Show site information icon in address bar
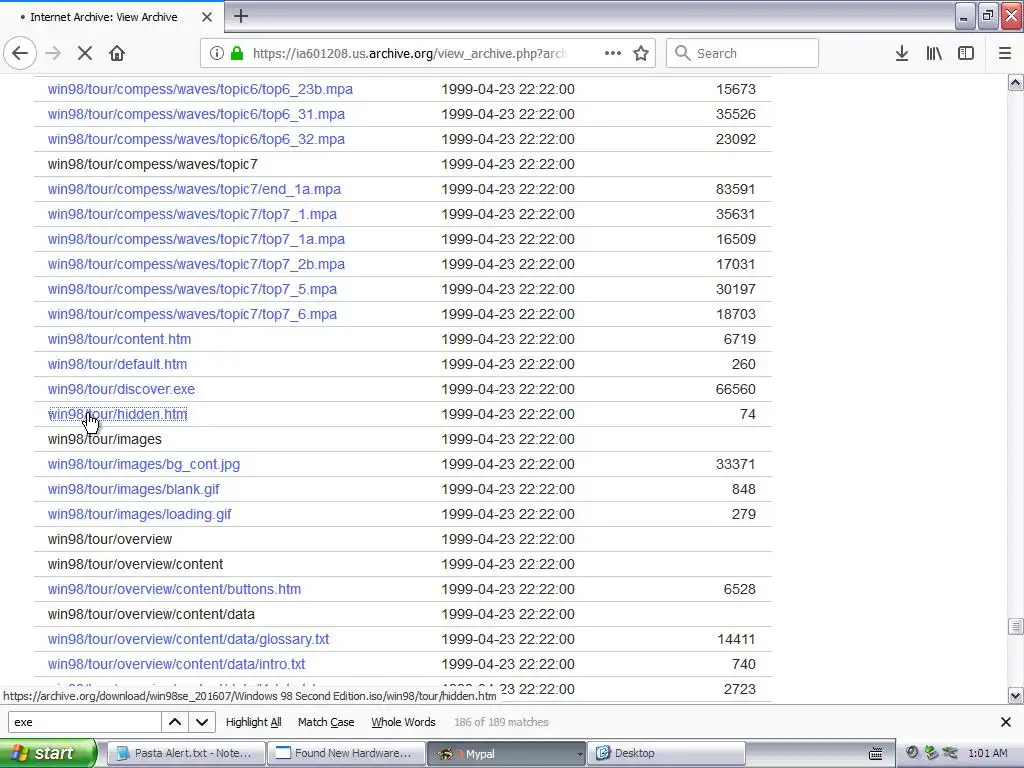 point(217,54)
